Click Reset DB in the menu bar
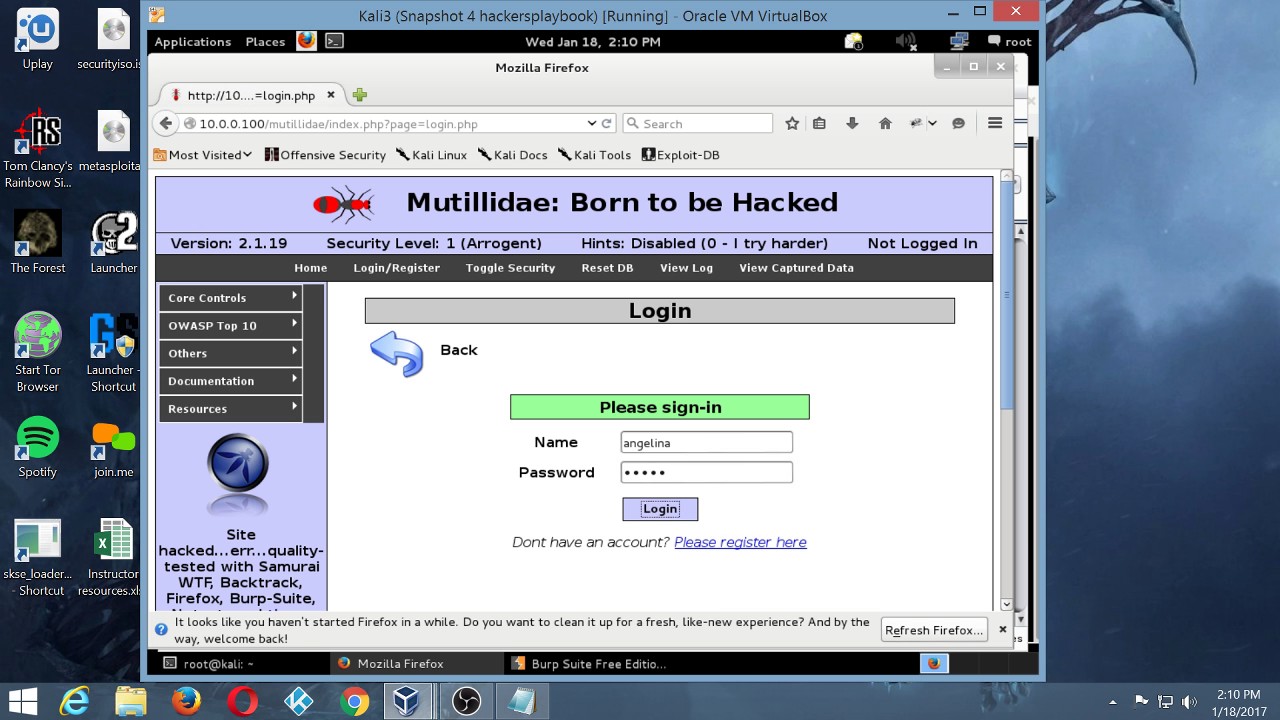1280x720 pixels. (607, 268)
